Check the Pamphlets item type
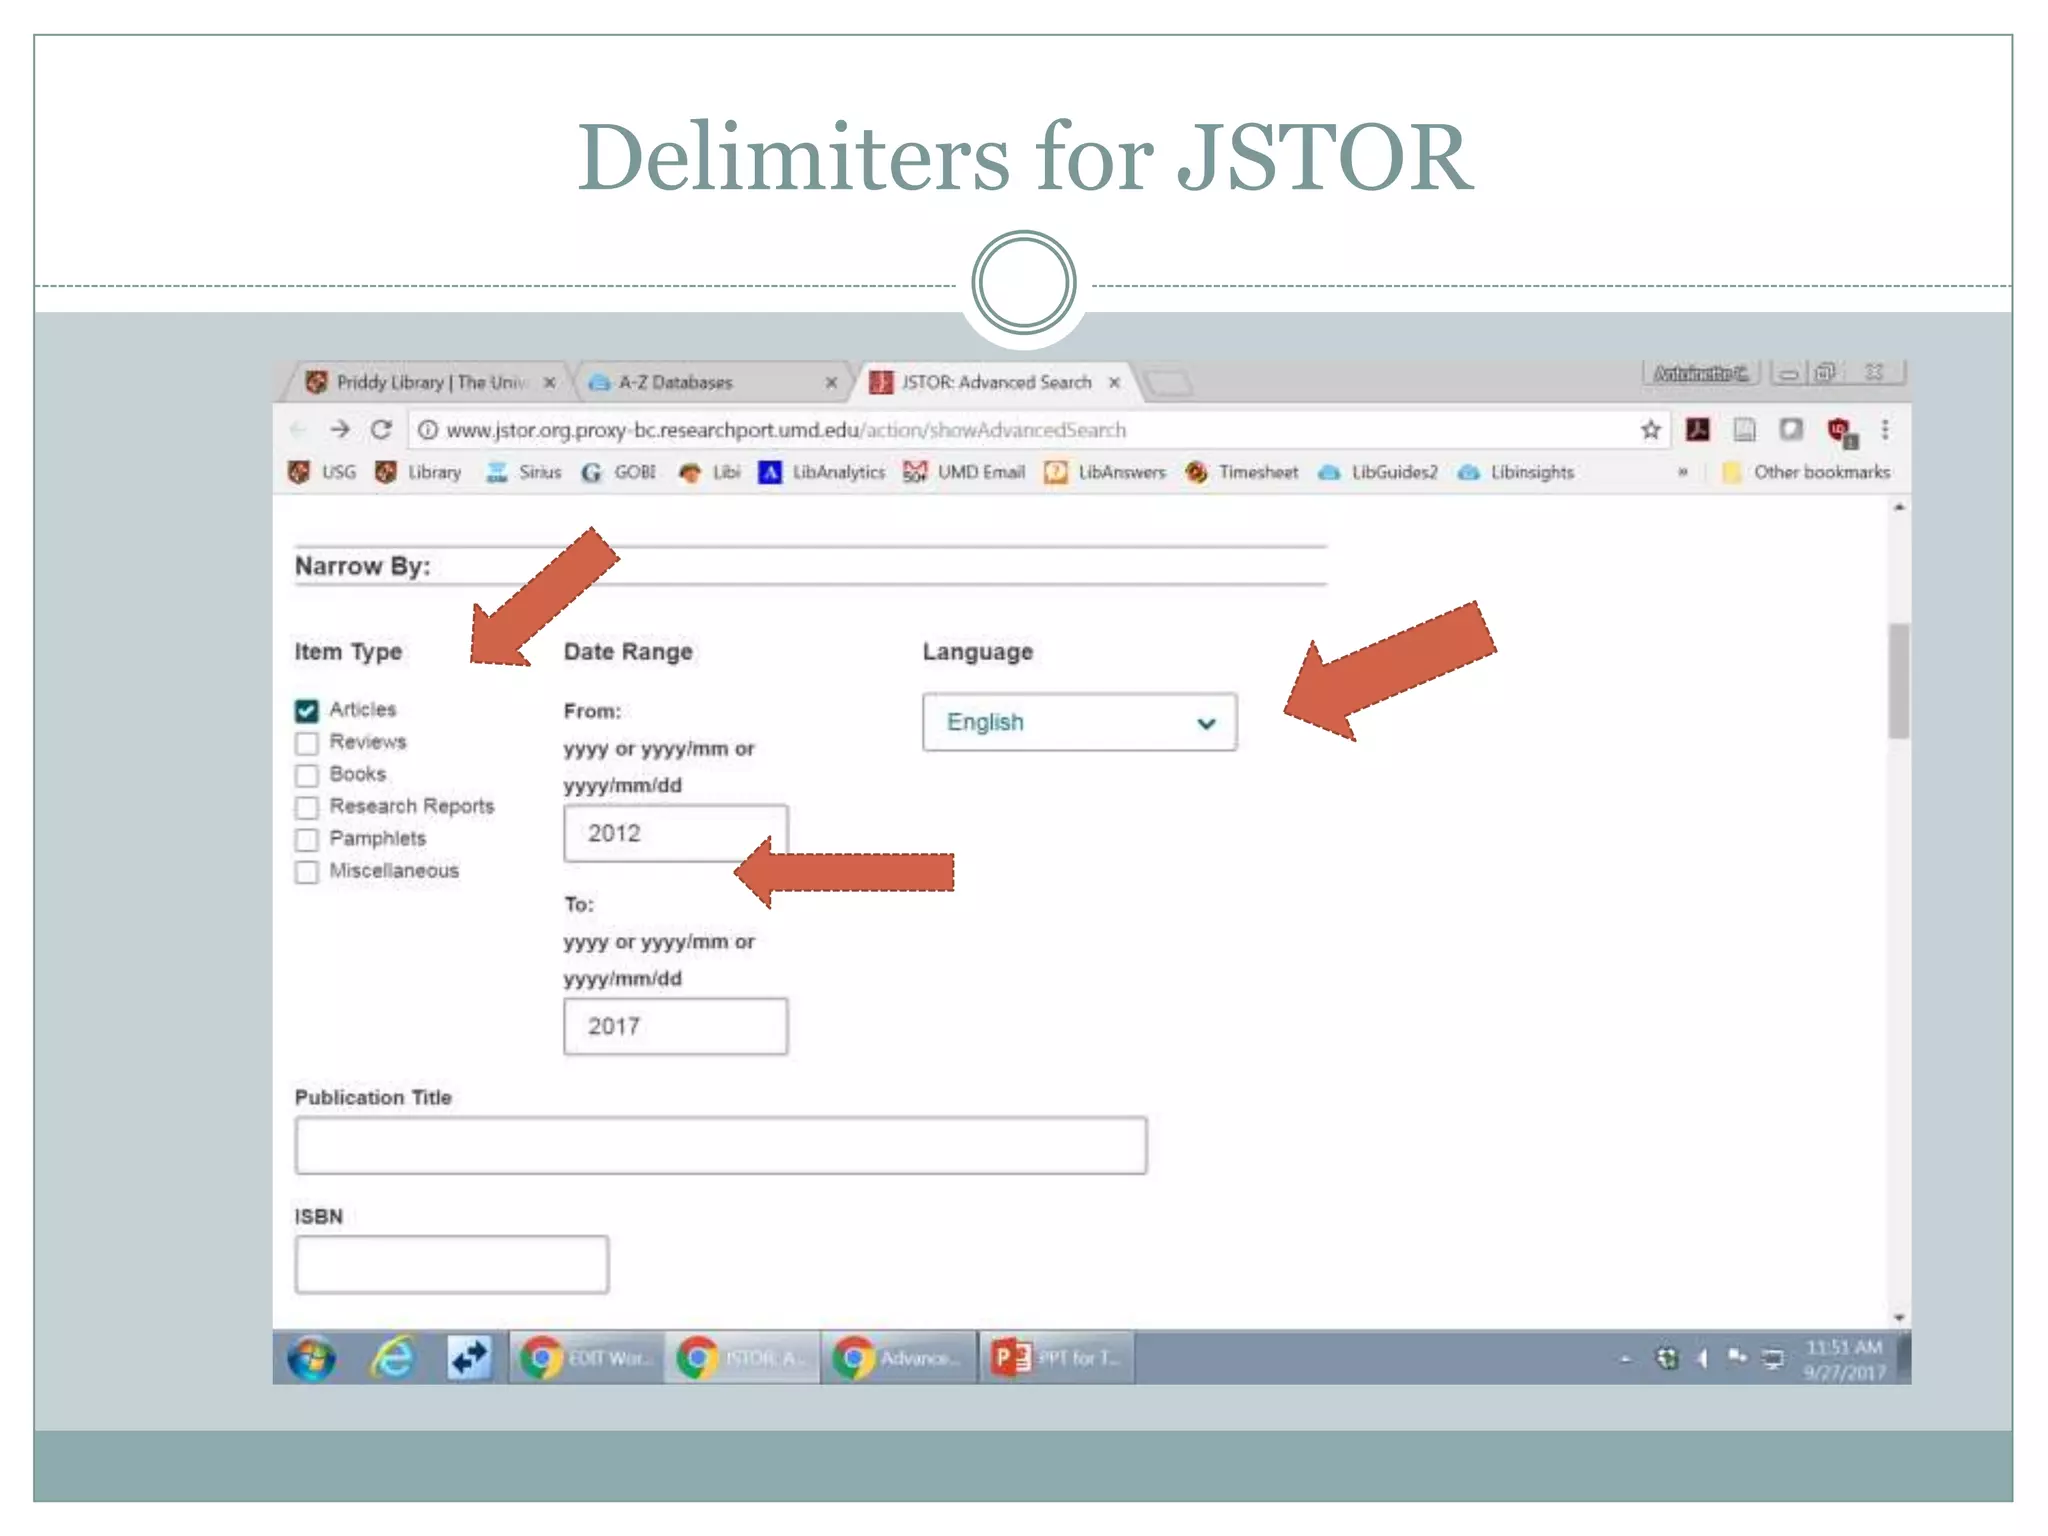 coord(307,839)
